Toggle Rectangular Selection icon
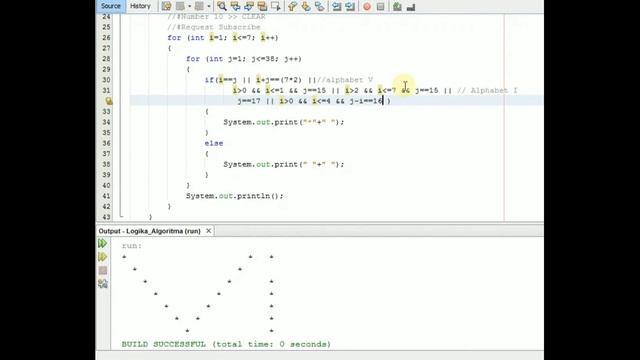 tap(276, 6)
